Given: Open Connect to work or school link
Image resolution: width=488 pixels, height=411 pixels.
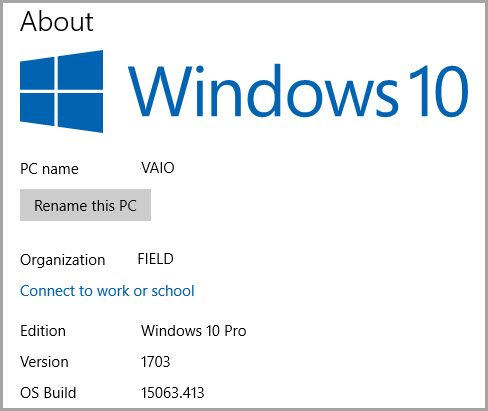Looking at the screenshot, I should [107, 291].
